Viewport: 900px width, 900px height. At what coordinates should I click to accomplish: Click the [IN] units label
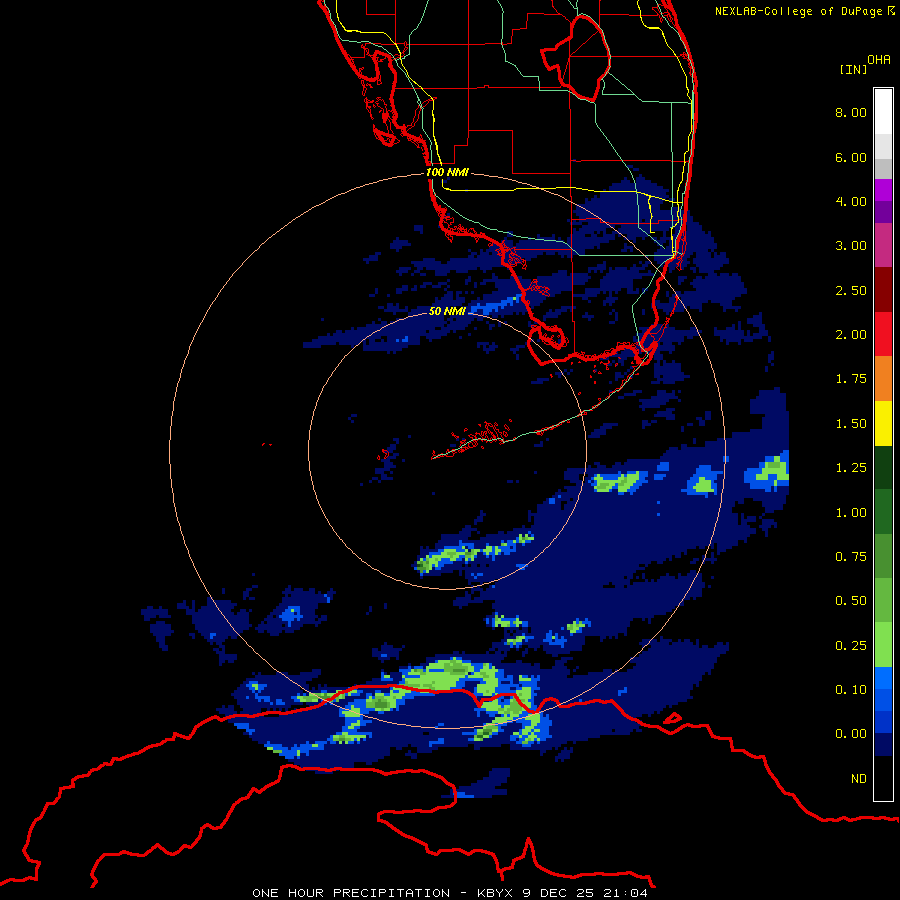pyautogui.click(x=853, y=69)
